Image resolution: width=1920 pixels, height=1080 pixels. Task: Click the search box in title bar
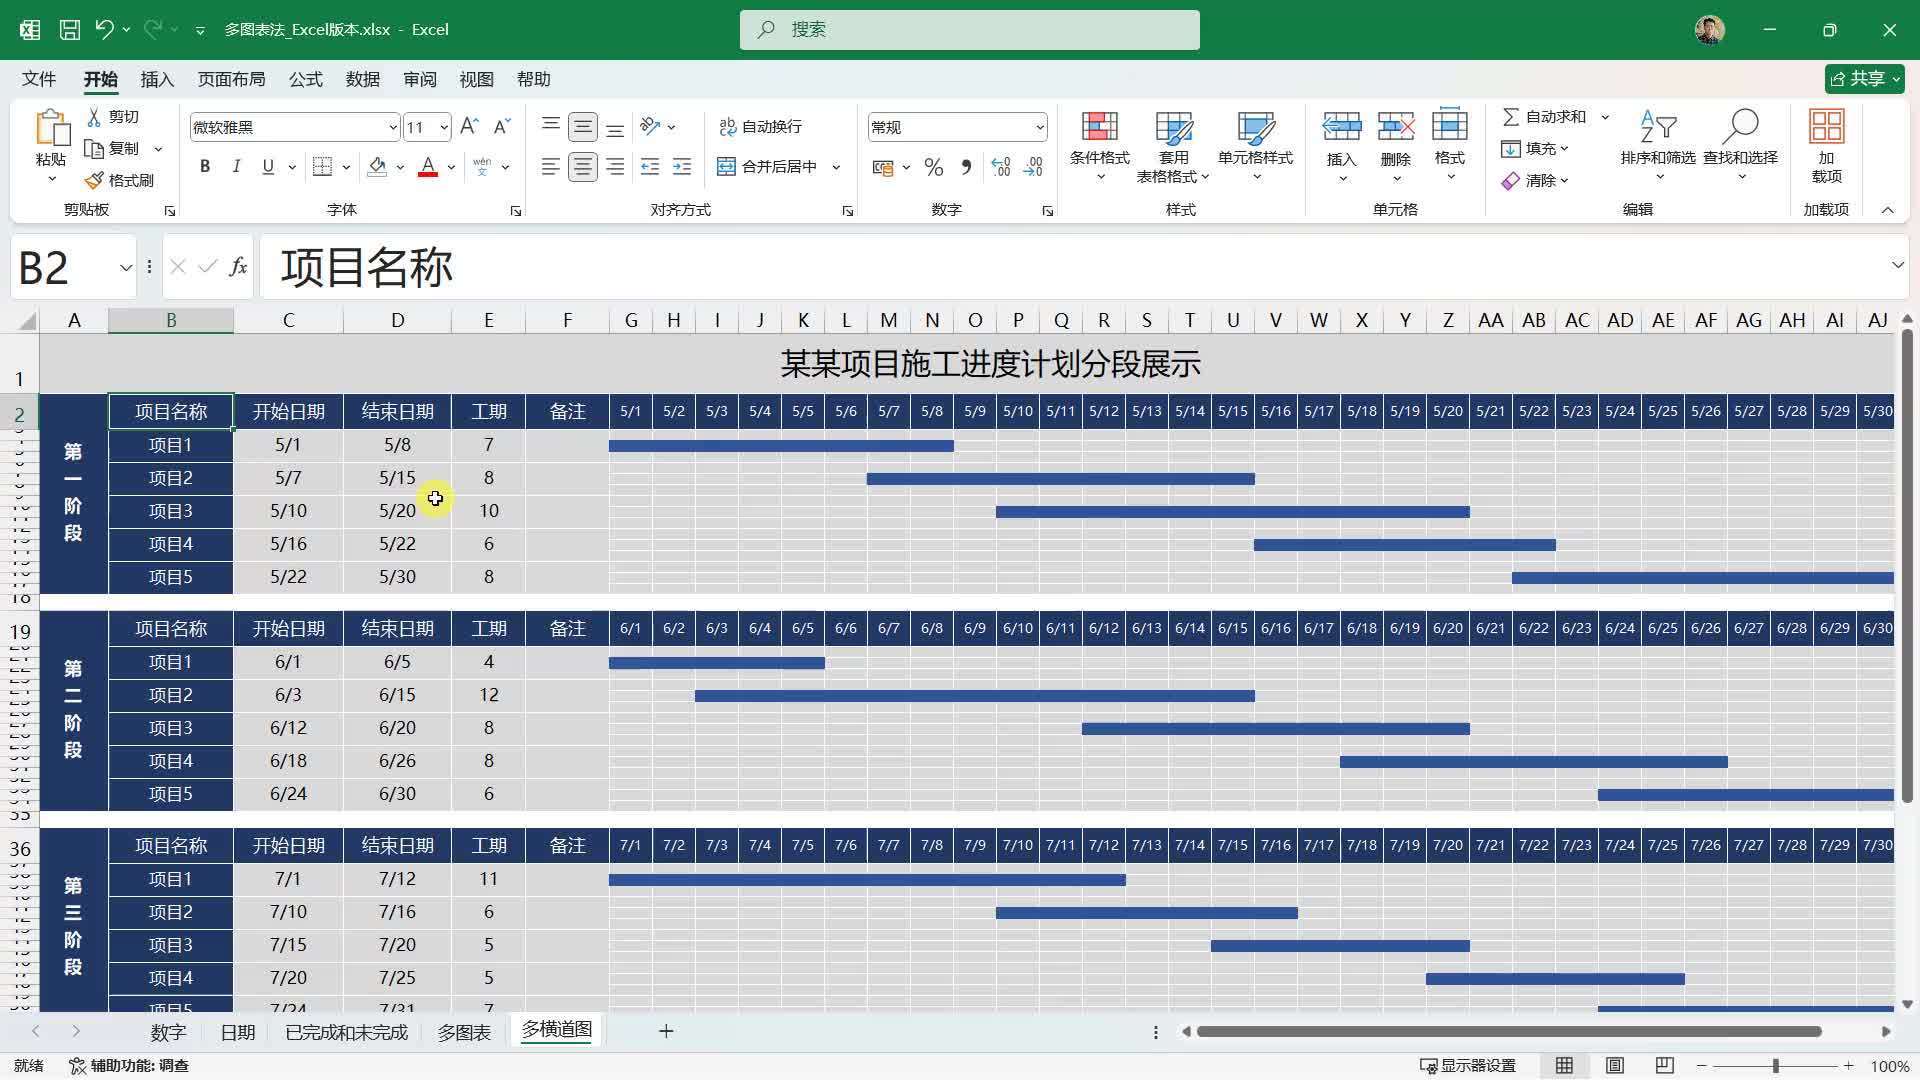click(969, 30)
